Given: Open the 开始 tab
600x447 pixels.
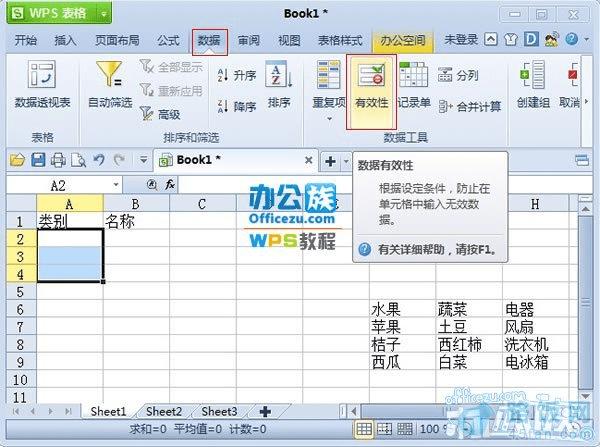Looking at the screenshot, I should (x=26, y=40).
